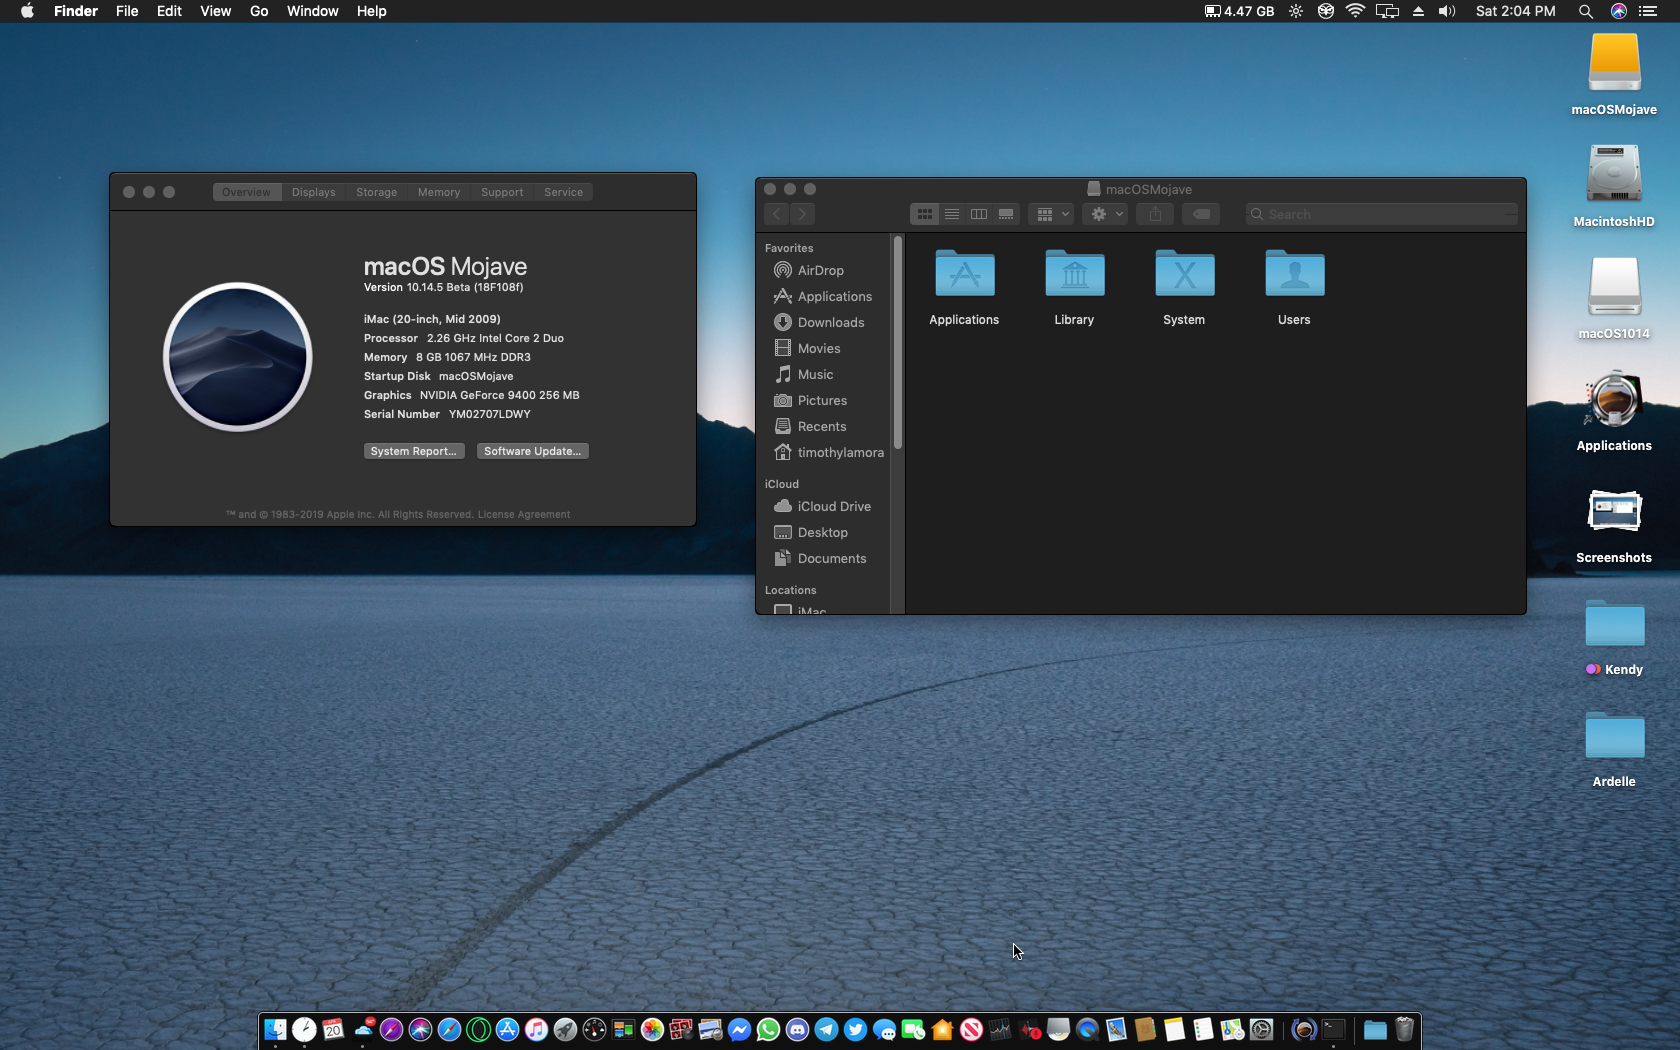The height and width of the screenshot is (1050, 1680).
Task: Select the MacintoshHD drive on desktop
Action: pos(1614,186)
